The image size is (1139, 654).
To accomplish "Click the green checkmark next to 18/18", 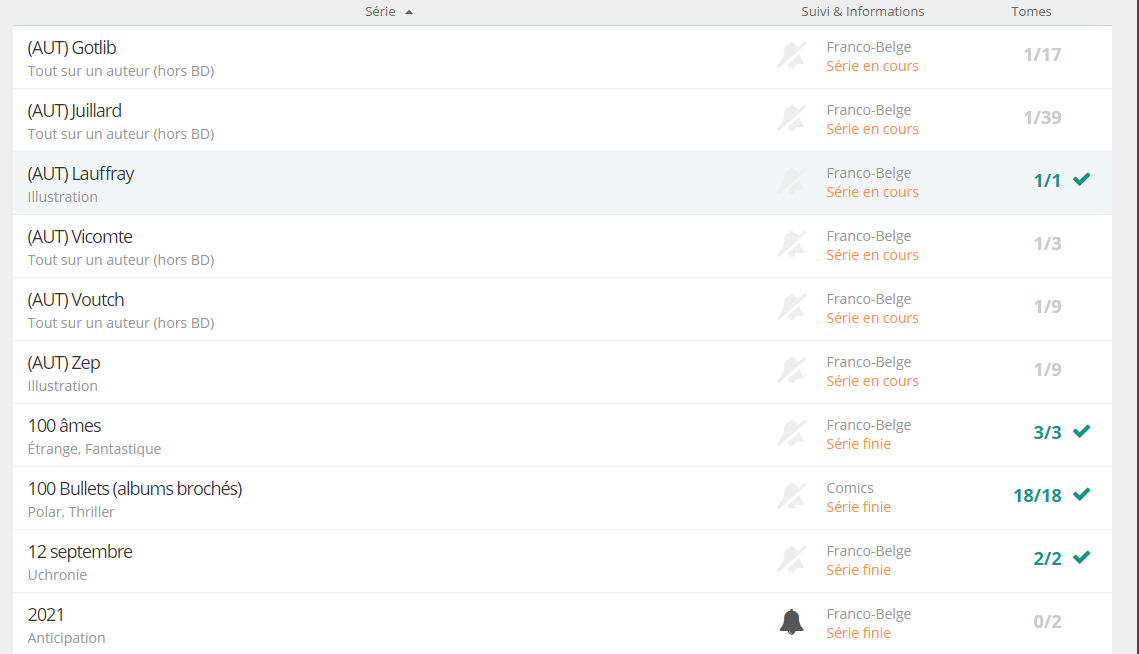I will pyautogui.click(x=1081, y=495).
